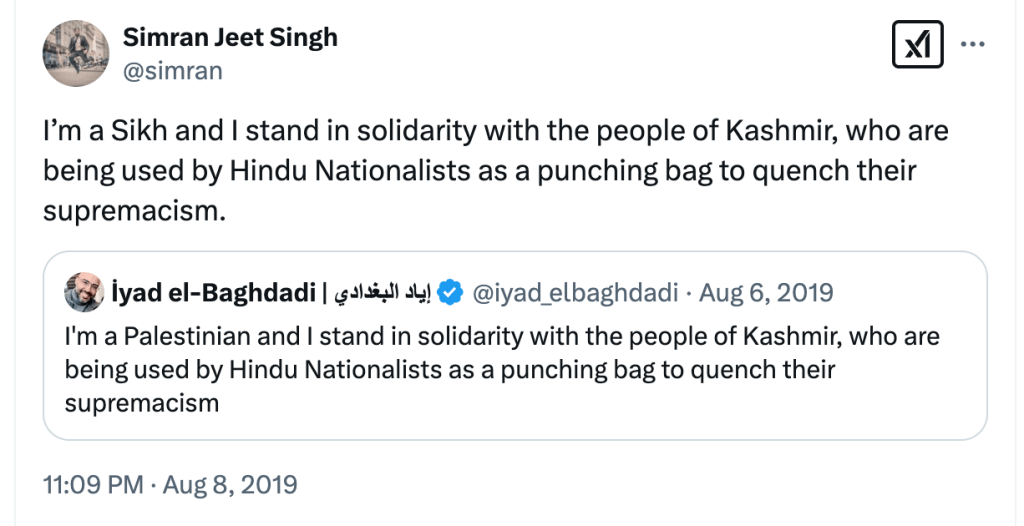Open the Grok explain icon
The height and width of the screenshot is (526, 1024).
coord(917,46)
